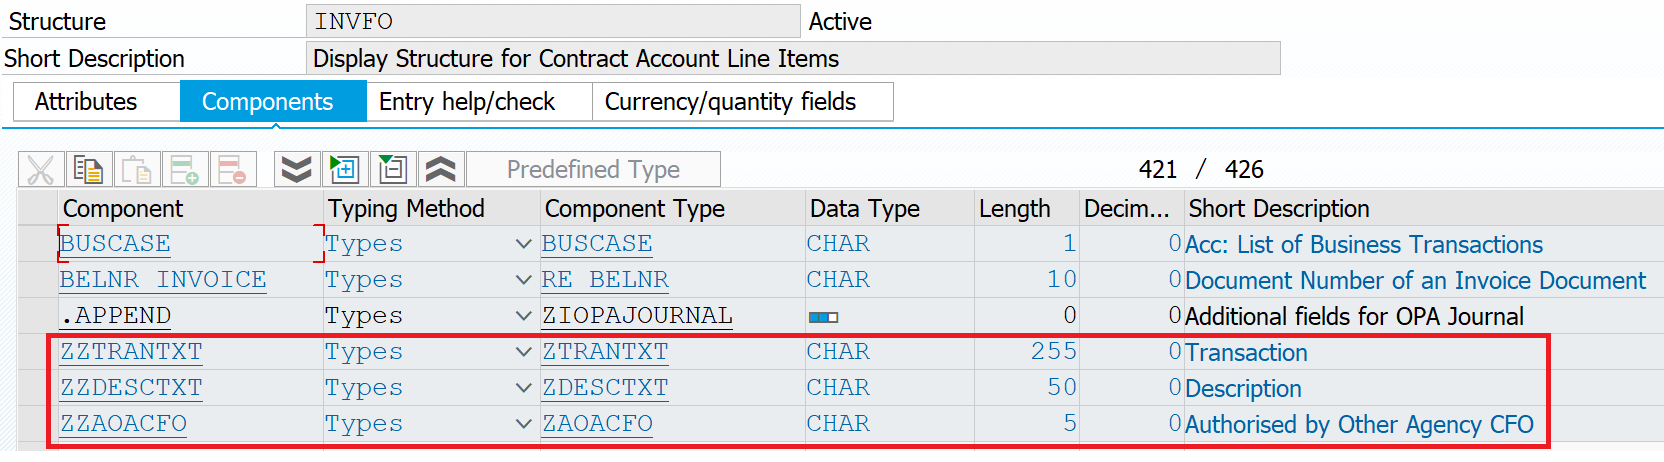Click the Delete Row icon

[233, 170]
